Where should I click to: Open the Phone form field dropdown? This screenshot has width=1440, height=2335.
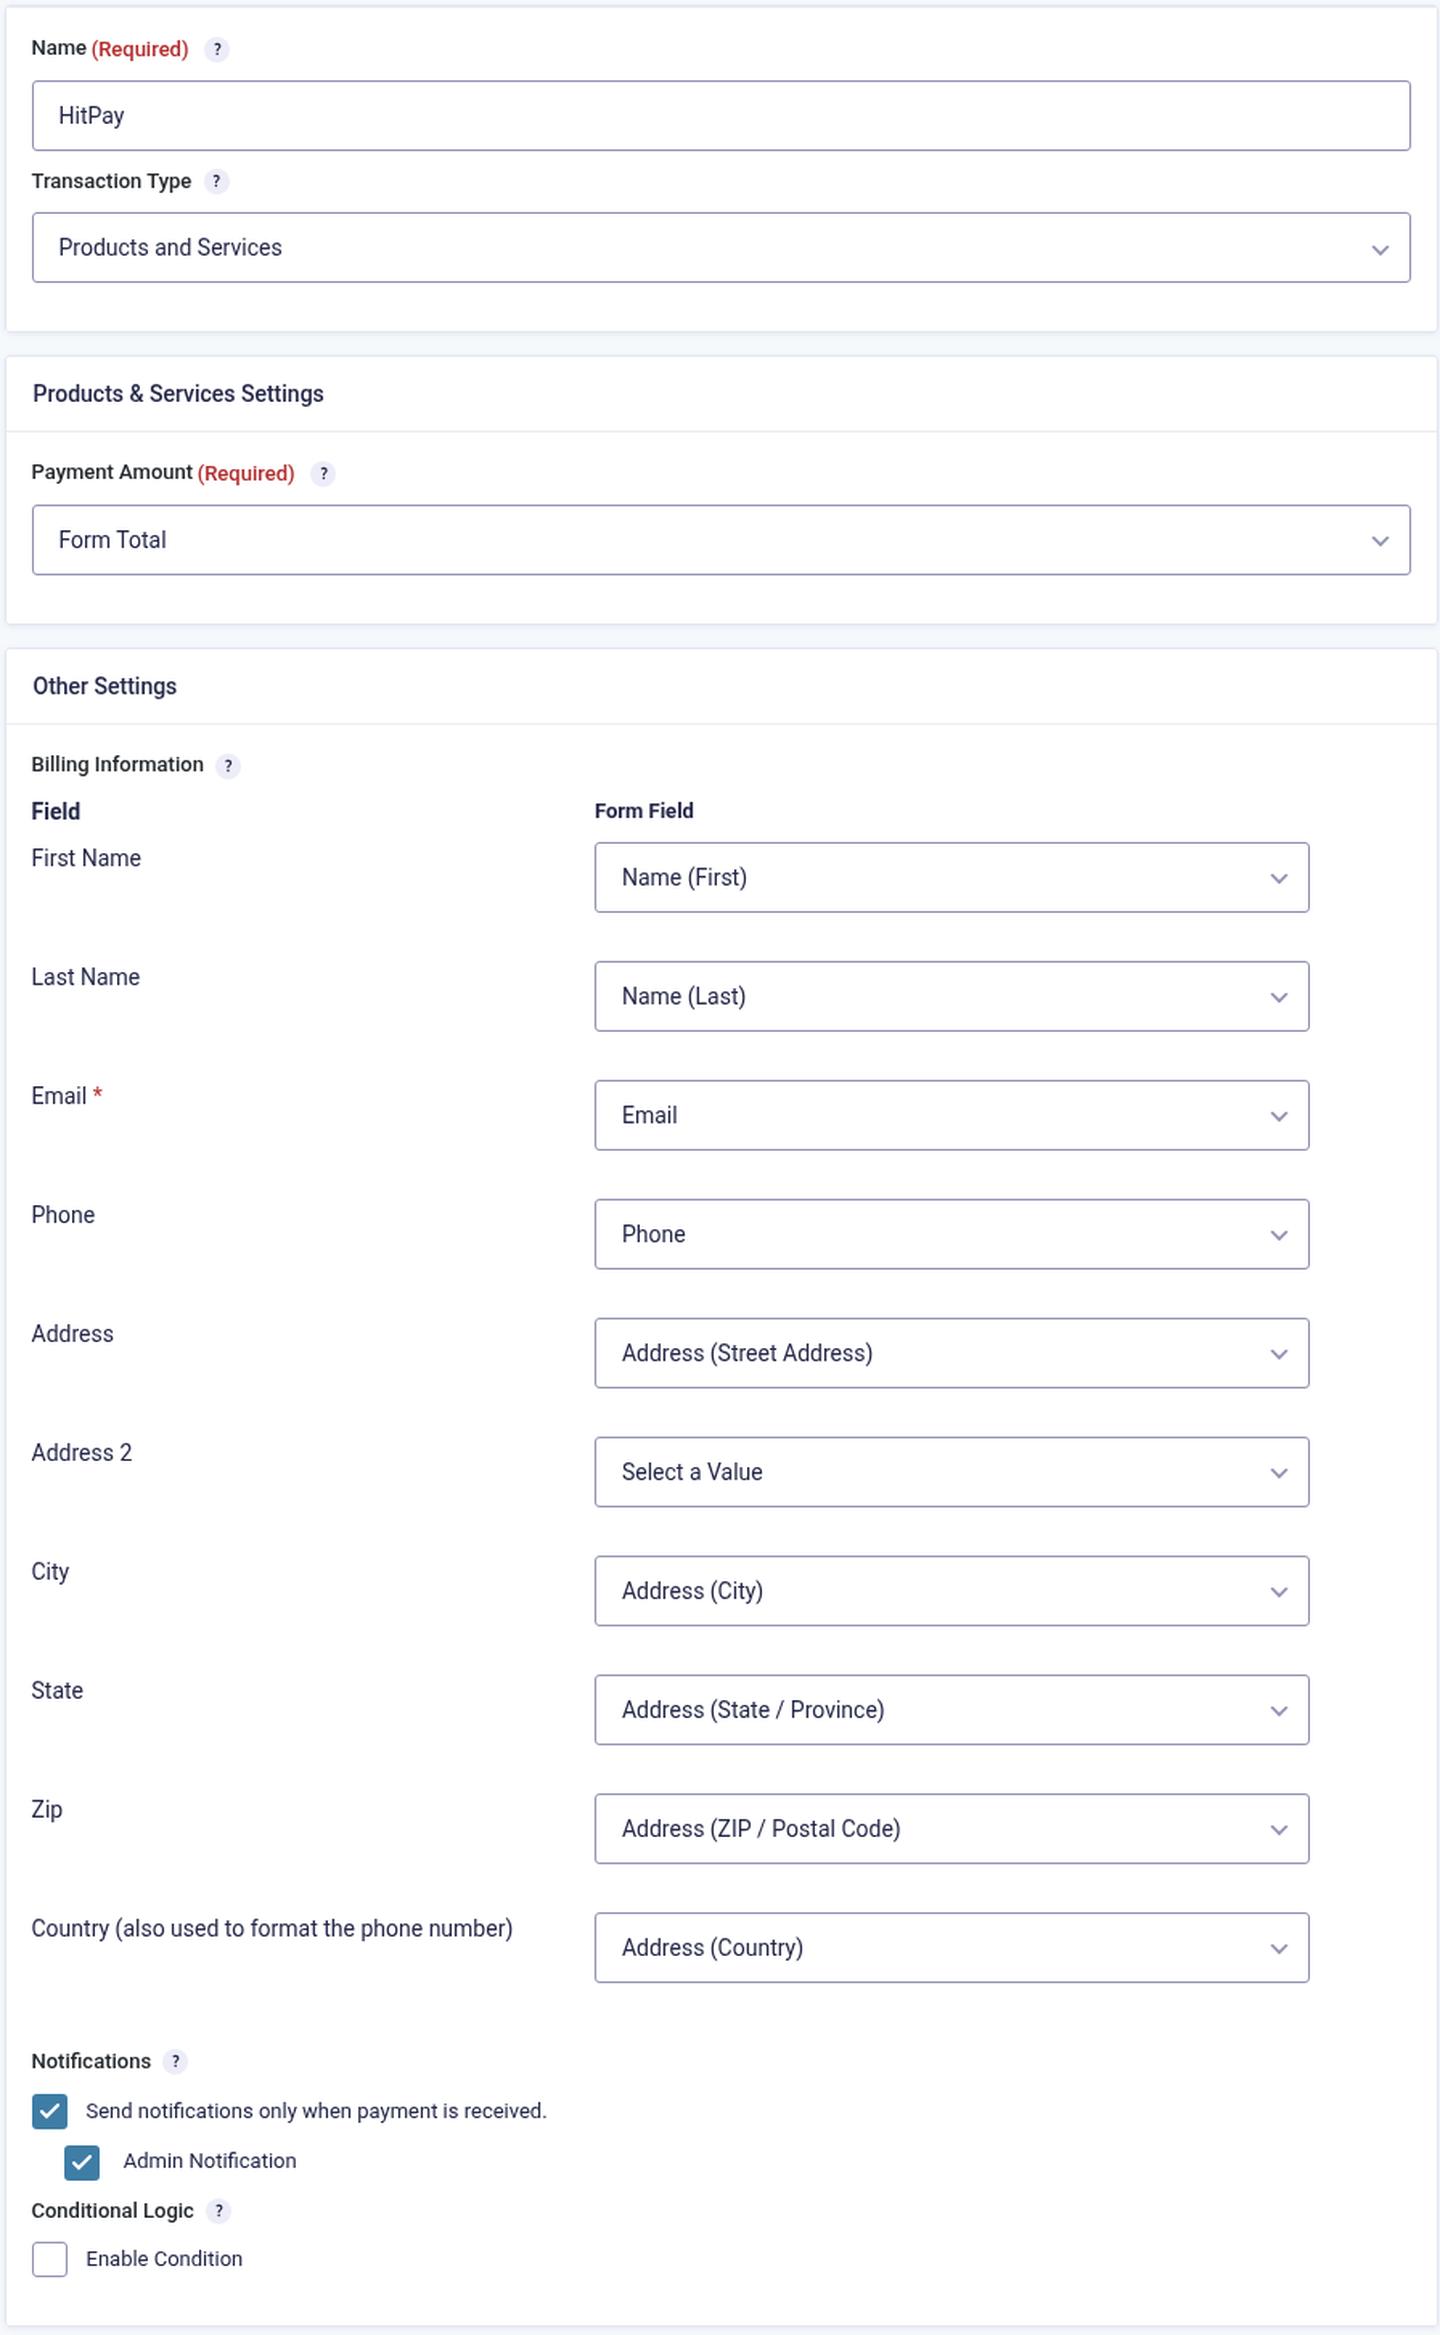tap(952, 1234)
